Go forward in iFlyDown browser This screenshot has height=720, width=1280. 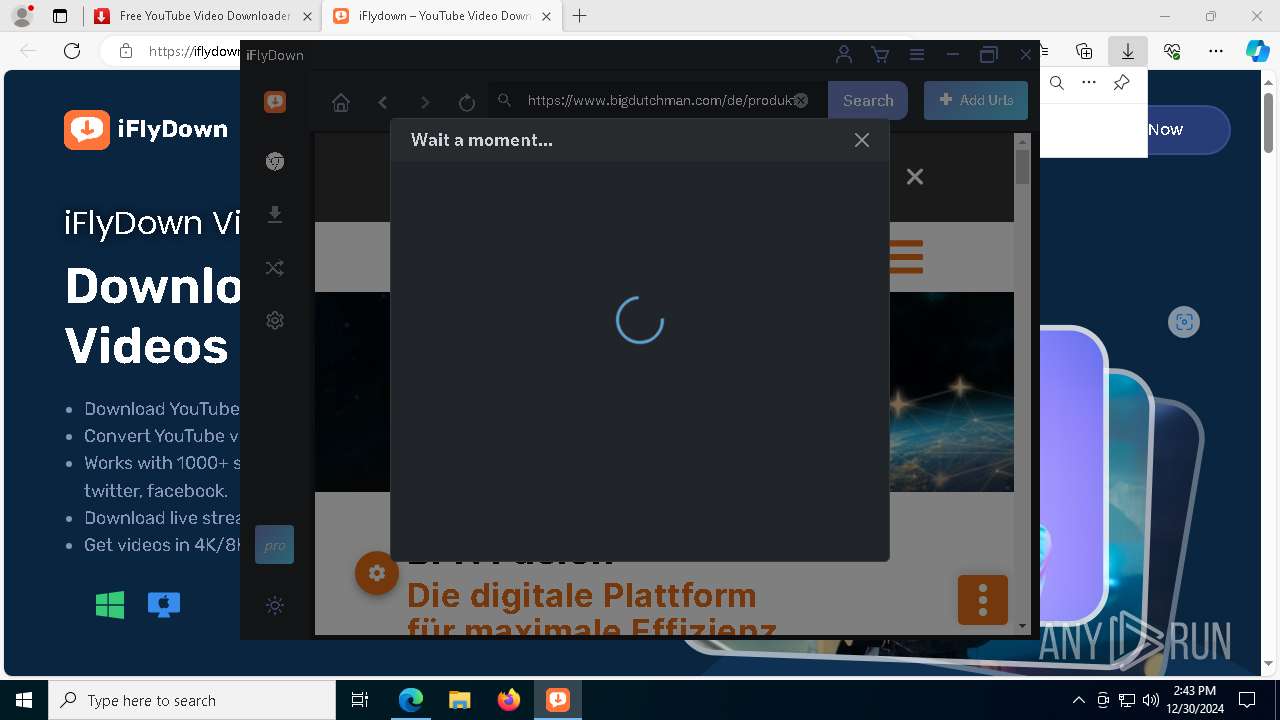pos(425,102)
